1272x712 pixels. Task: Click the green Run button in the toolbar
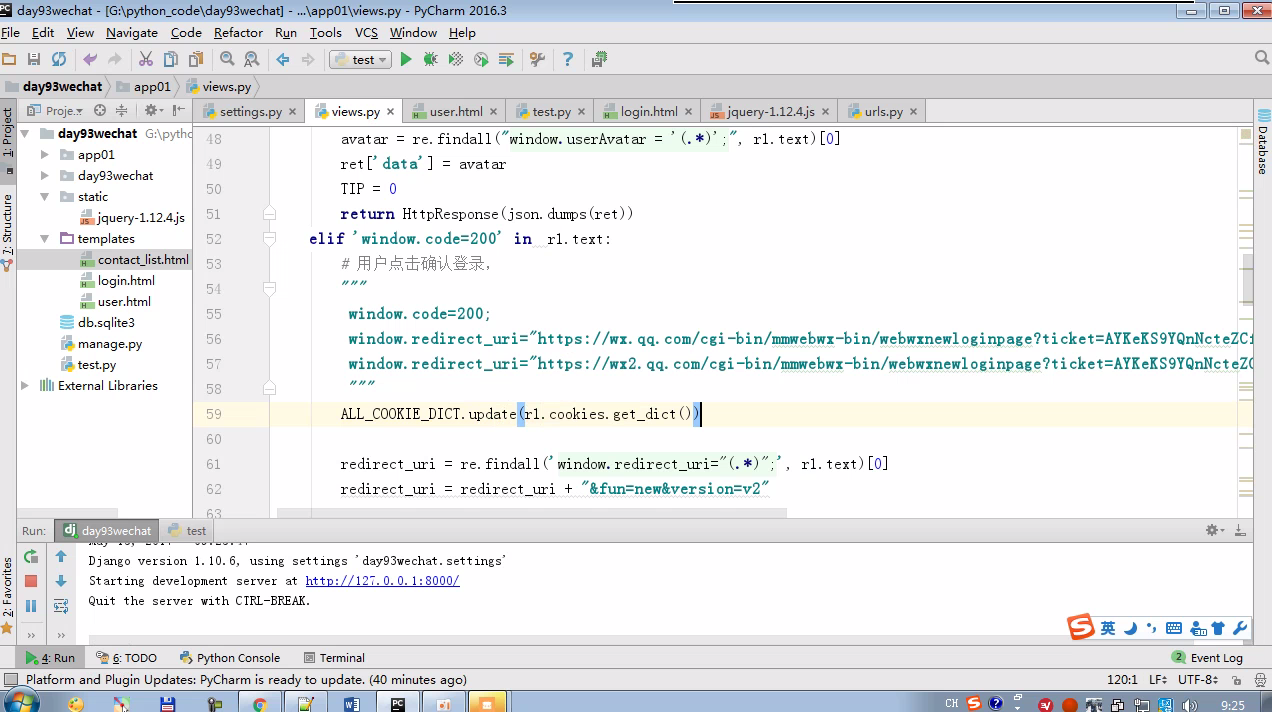pyautogui.click(x=406, y=60)
